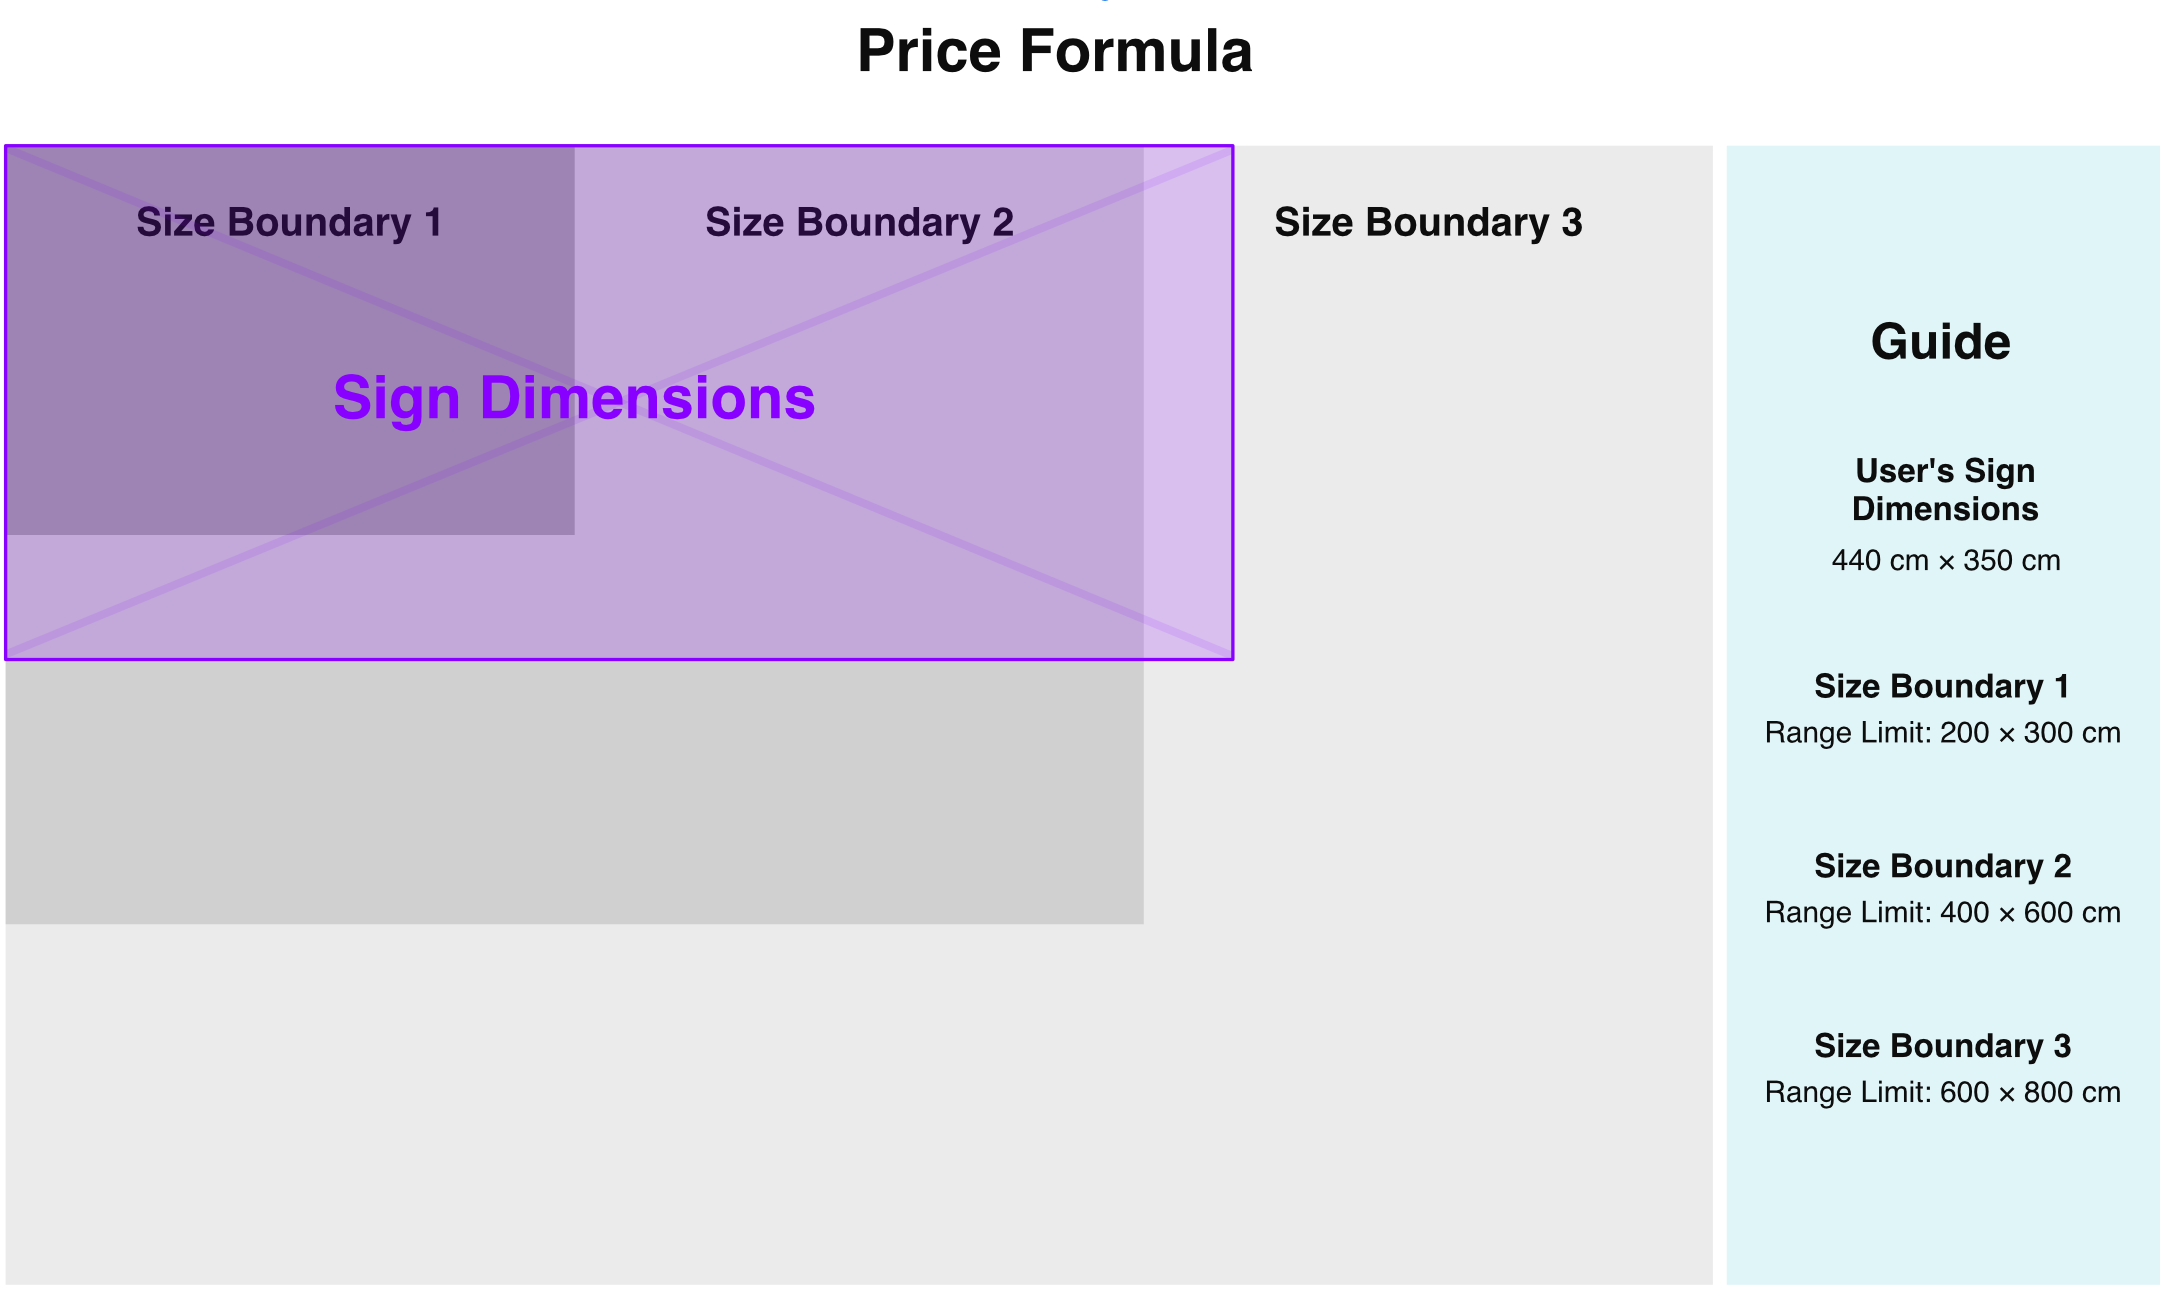Select the "Range Limit: 200 × 300 cm" text
The image size is (2167, 1291).
[x=1942, y=733]
